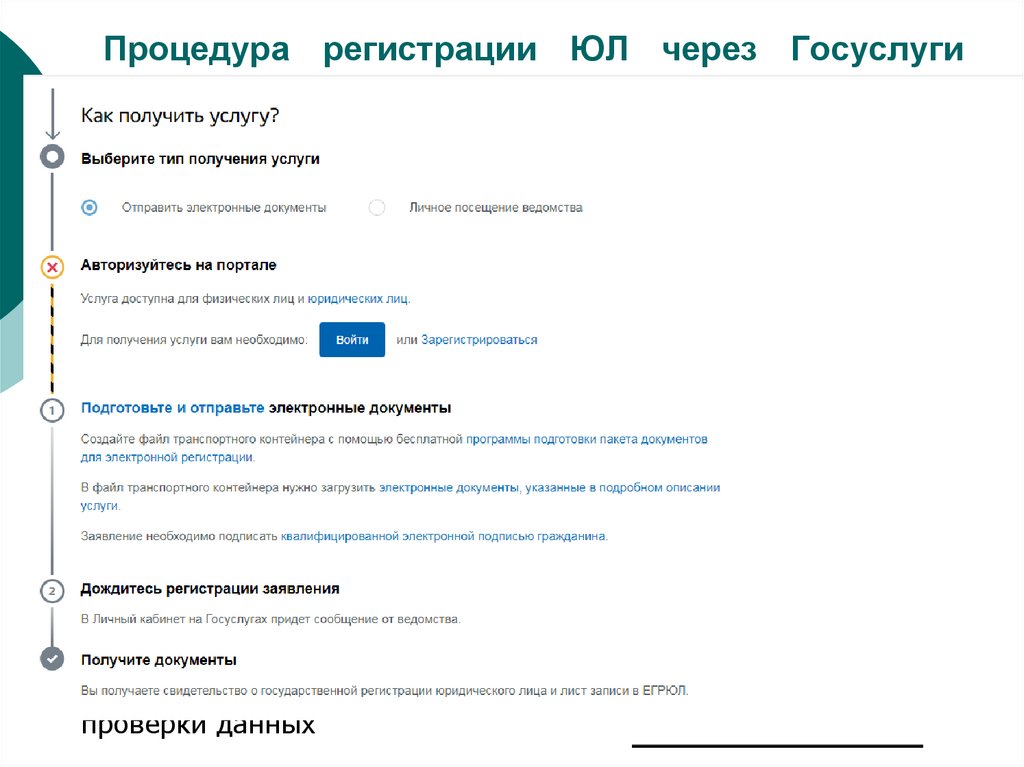
Task: Open the "Зарегистрироваться" link
Action: 479,339
